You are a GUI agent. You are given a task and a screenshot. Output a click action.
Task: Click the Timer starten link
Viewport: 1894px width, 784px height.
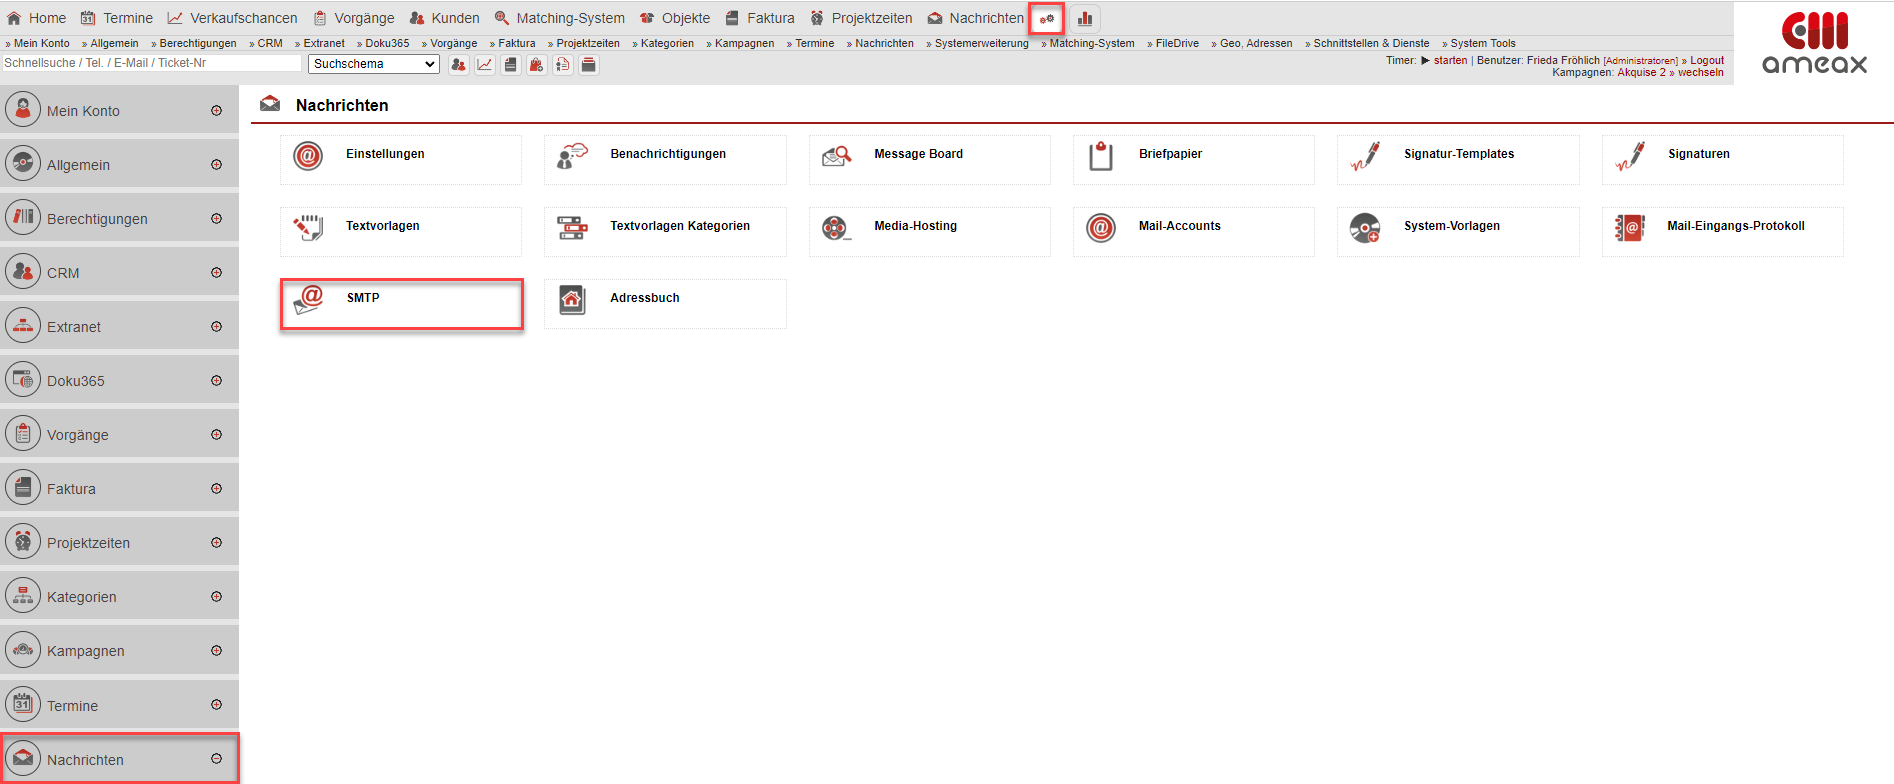point(1450,60)
